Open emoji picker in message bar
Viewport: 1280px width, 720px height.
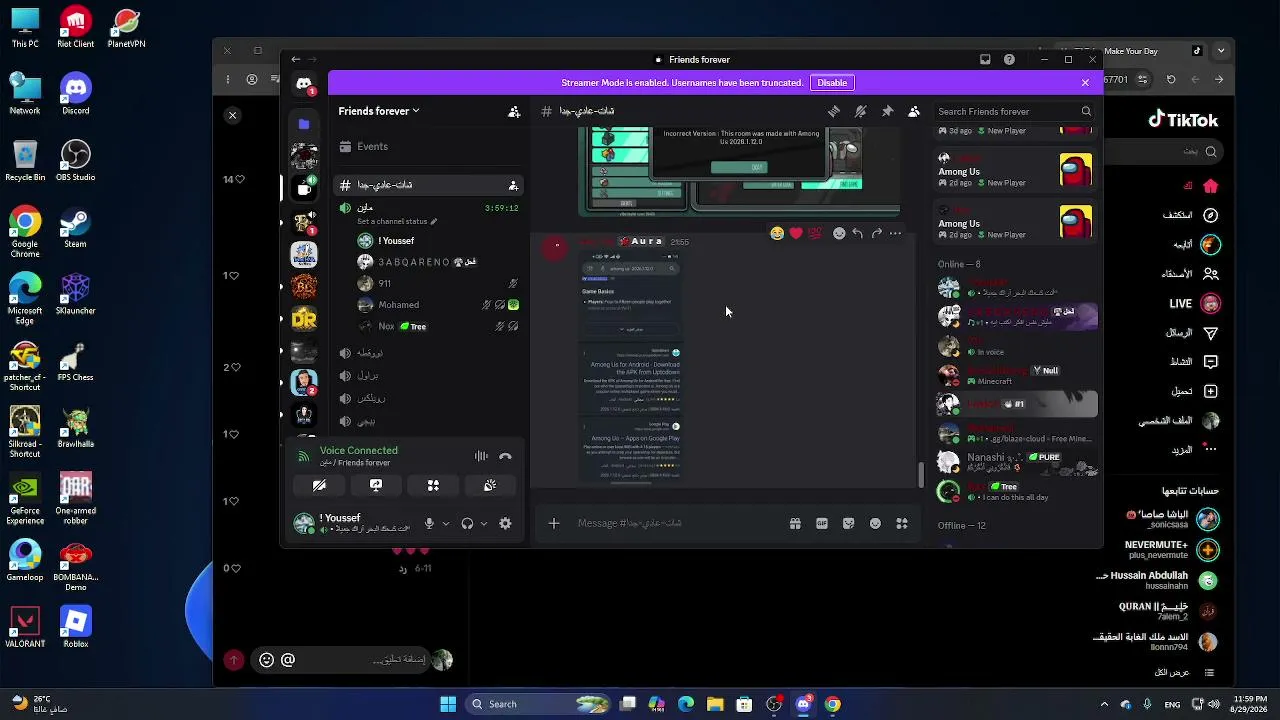tap(875, 523)
